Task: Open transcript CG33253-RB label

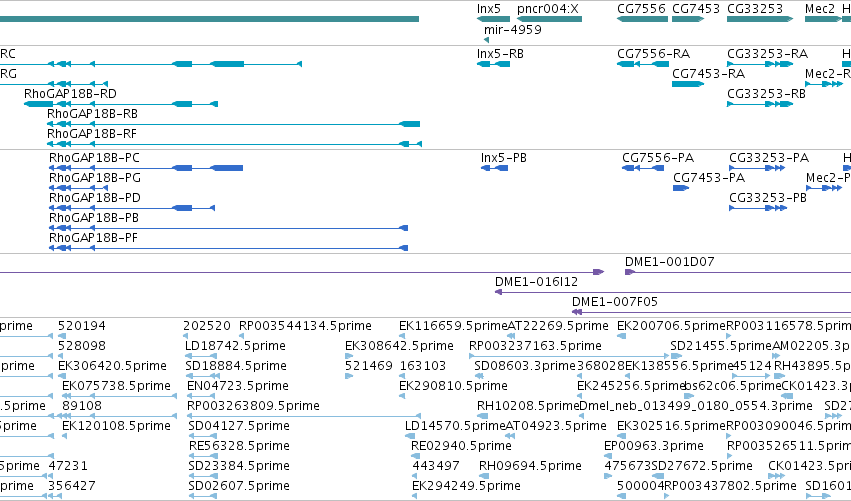Action: [766, 94]
